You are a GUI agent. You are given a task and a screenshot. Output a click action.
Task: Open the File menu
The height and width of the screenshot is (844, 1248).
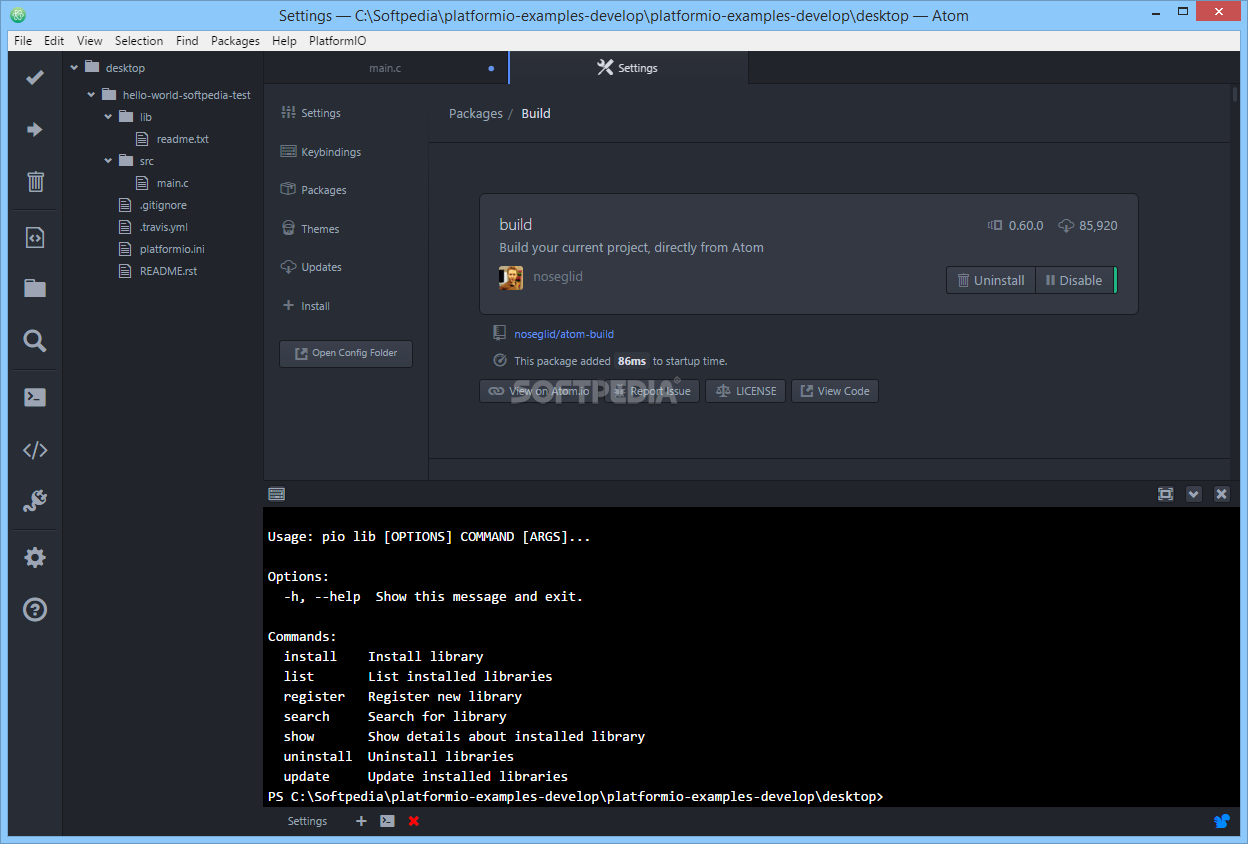click(x=23, y=41)
